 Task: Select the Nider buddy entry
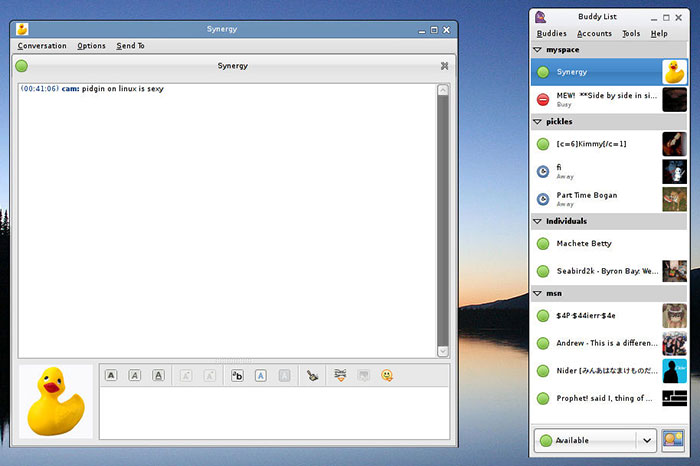(x=609, y=371)
